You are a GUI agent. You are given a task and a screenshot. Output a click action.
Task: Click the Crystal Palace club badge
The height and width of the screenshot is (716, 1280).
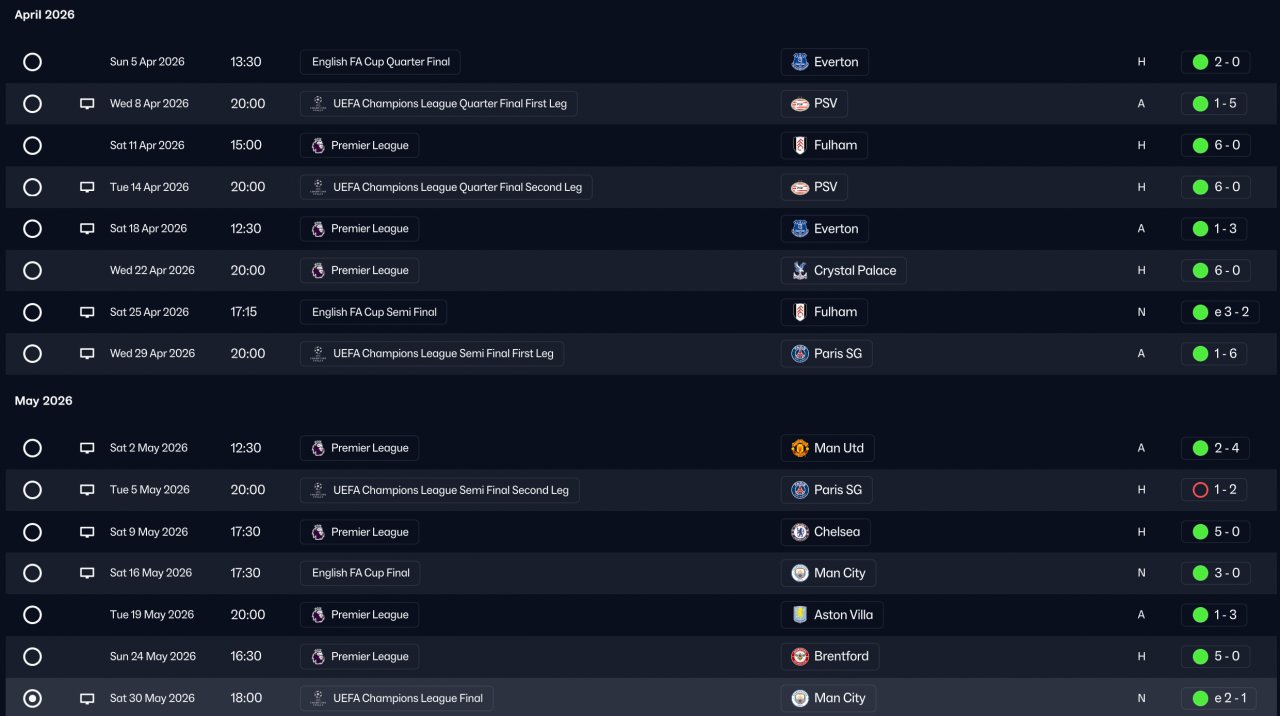(800, 271)
